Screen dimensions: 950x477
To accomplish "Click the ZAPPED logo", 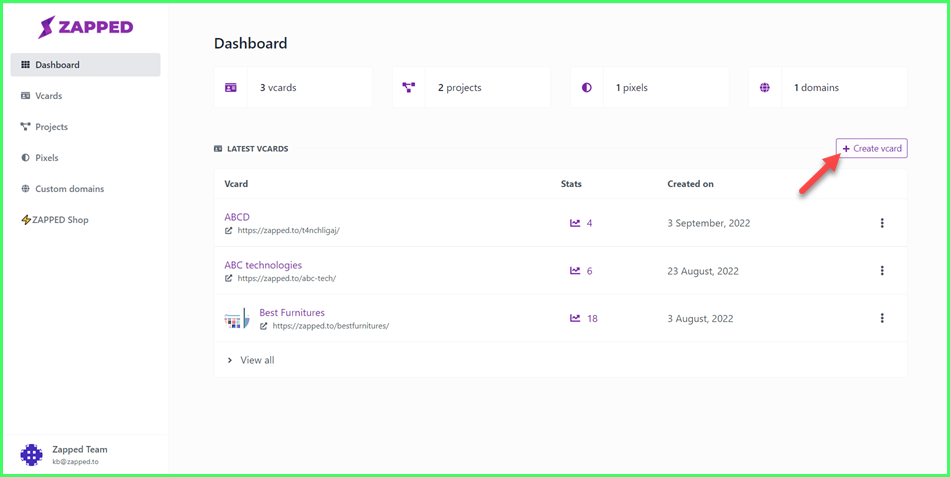I will 85,27.
